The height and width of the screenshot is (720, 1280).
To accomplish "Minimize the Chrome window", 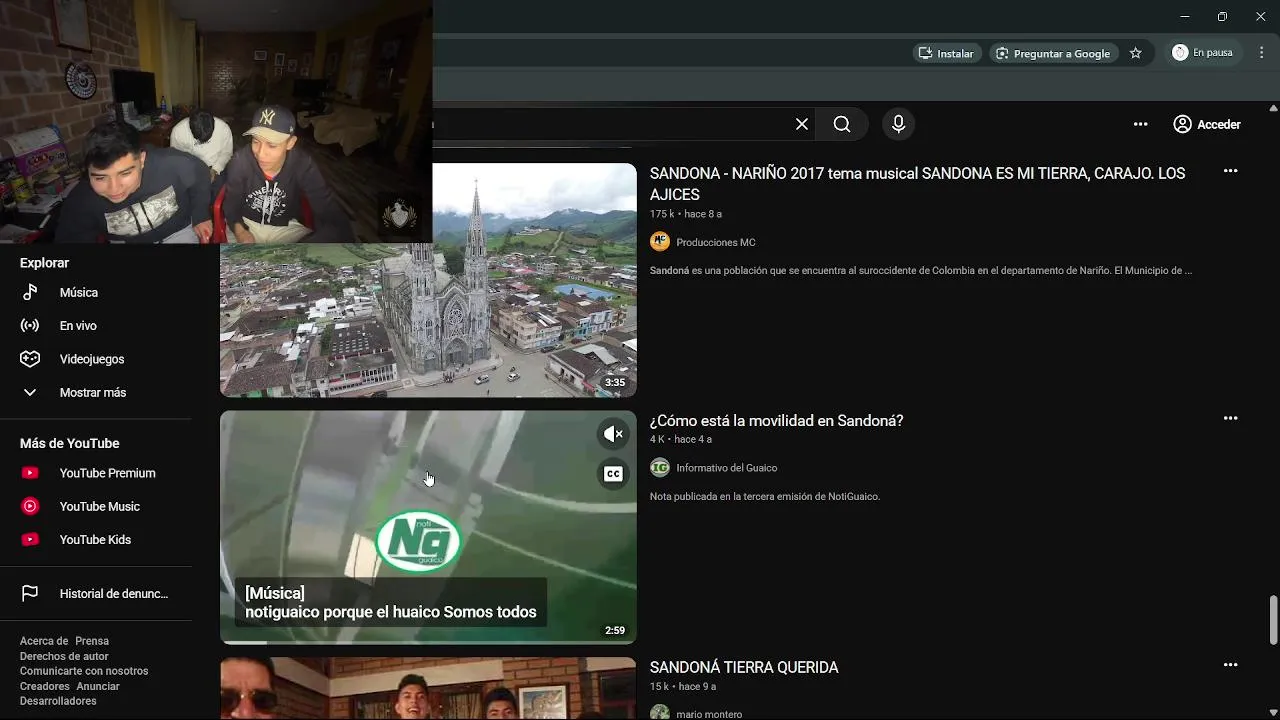I will (x=1185, y=16).
